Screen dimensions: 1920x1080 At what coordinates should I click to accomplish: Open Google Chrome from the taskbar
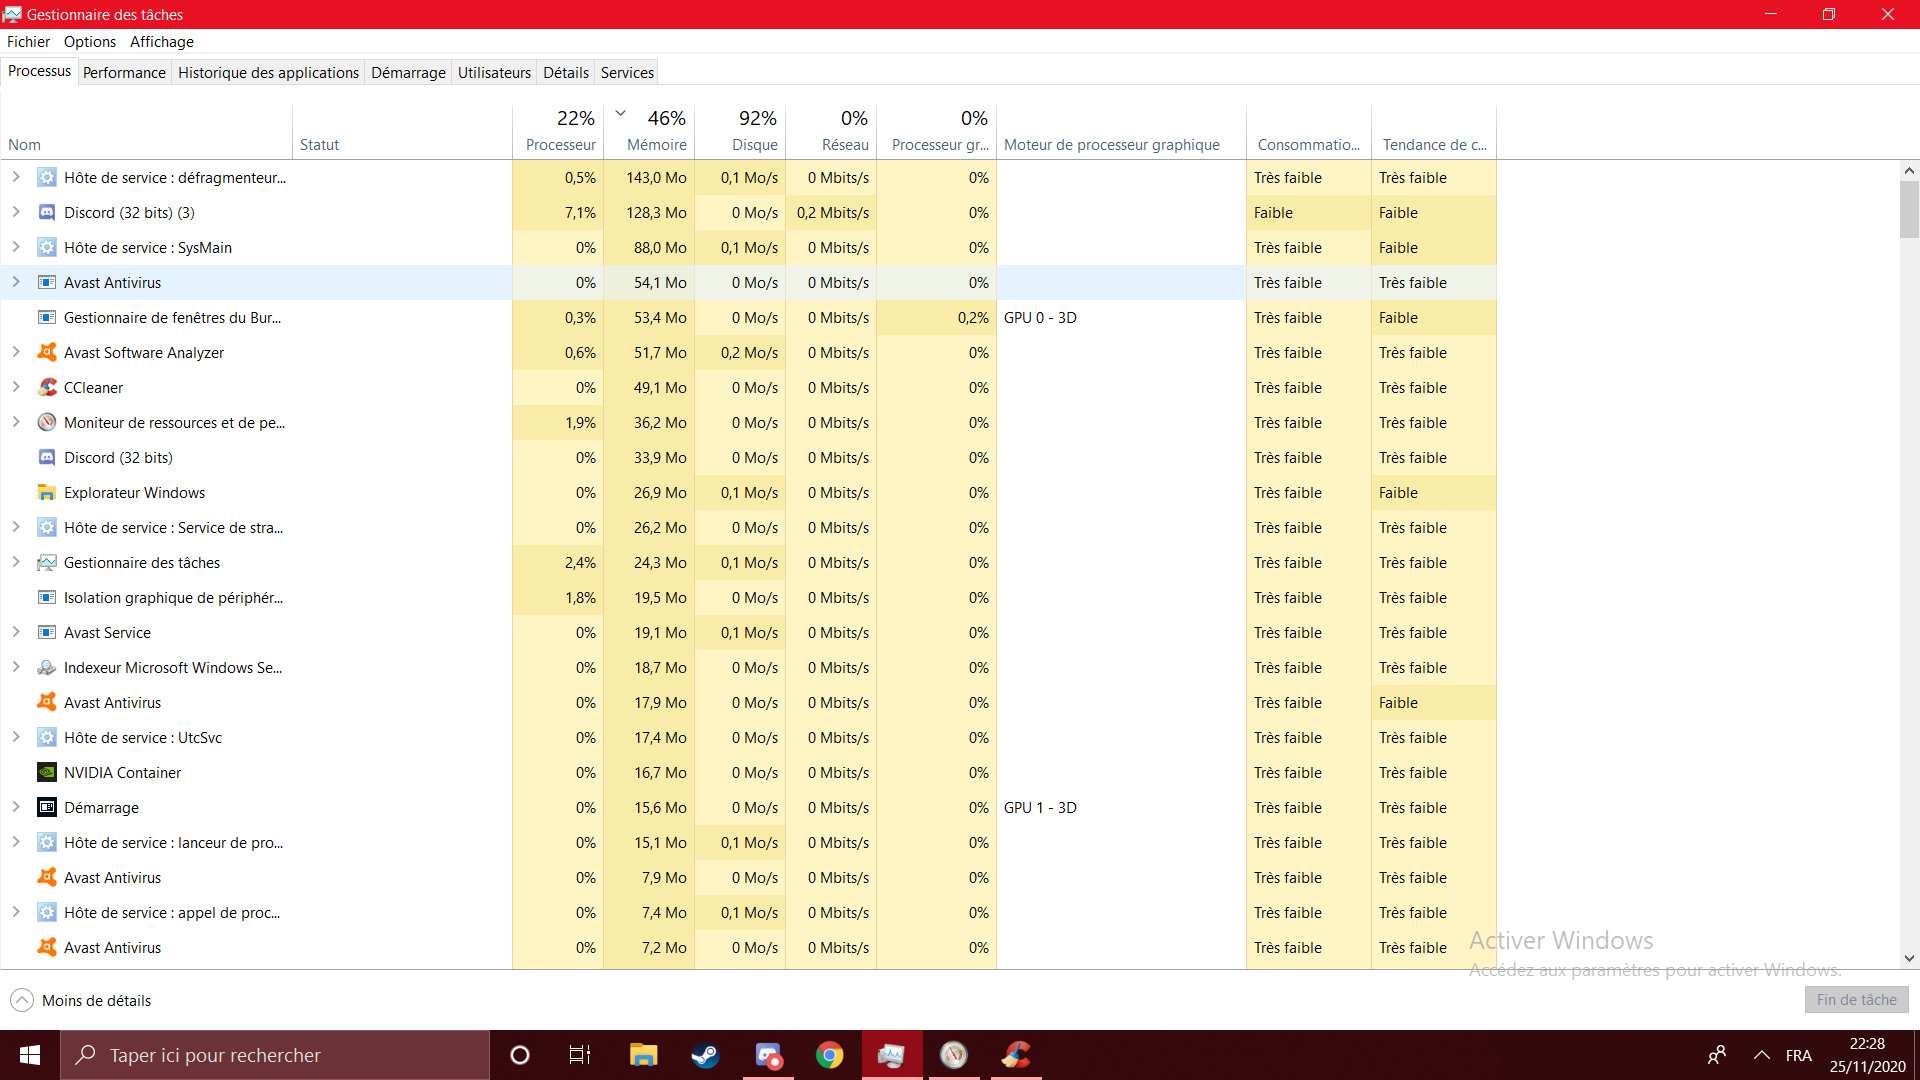829,1055
